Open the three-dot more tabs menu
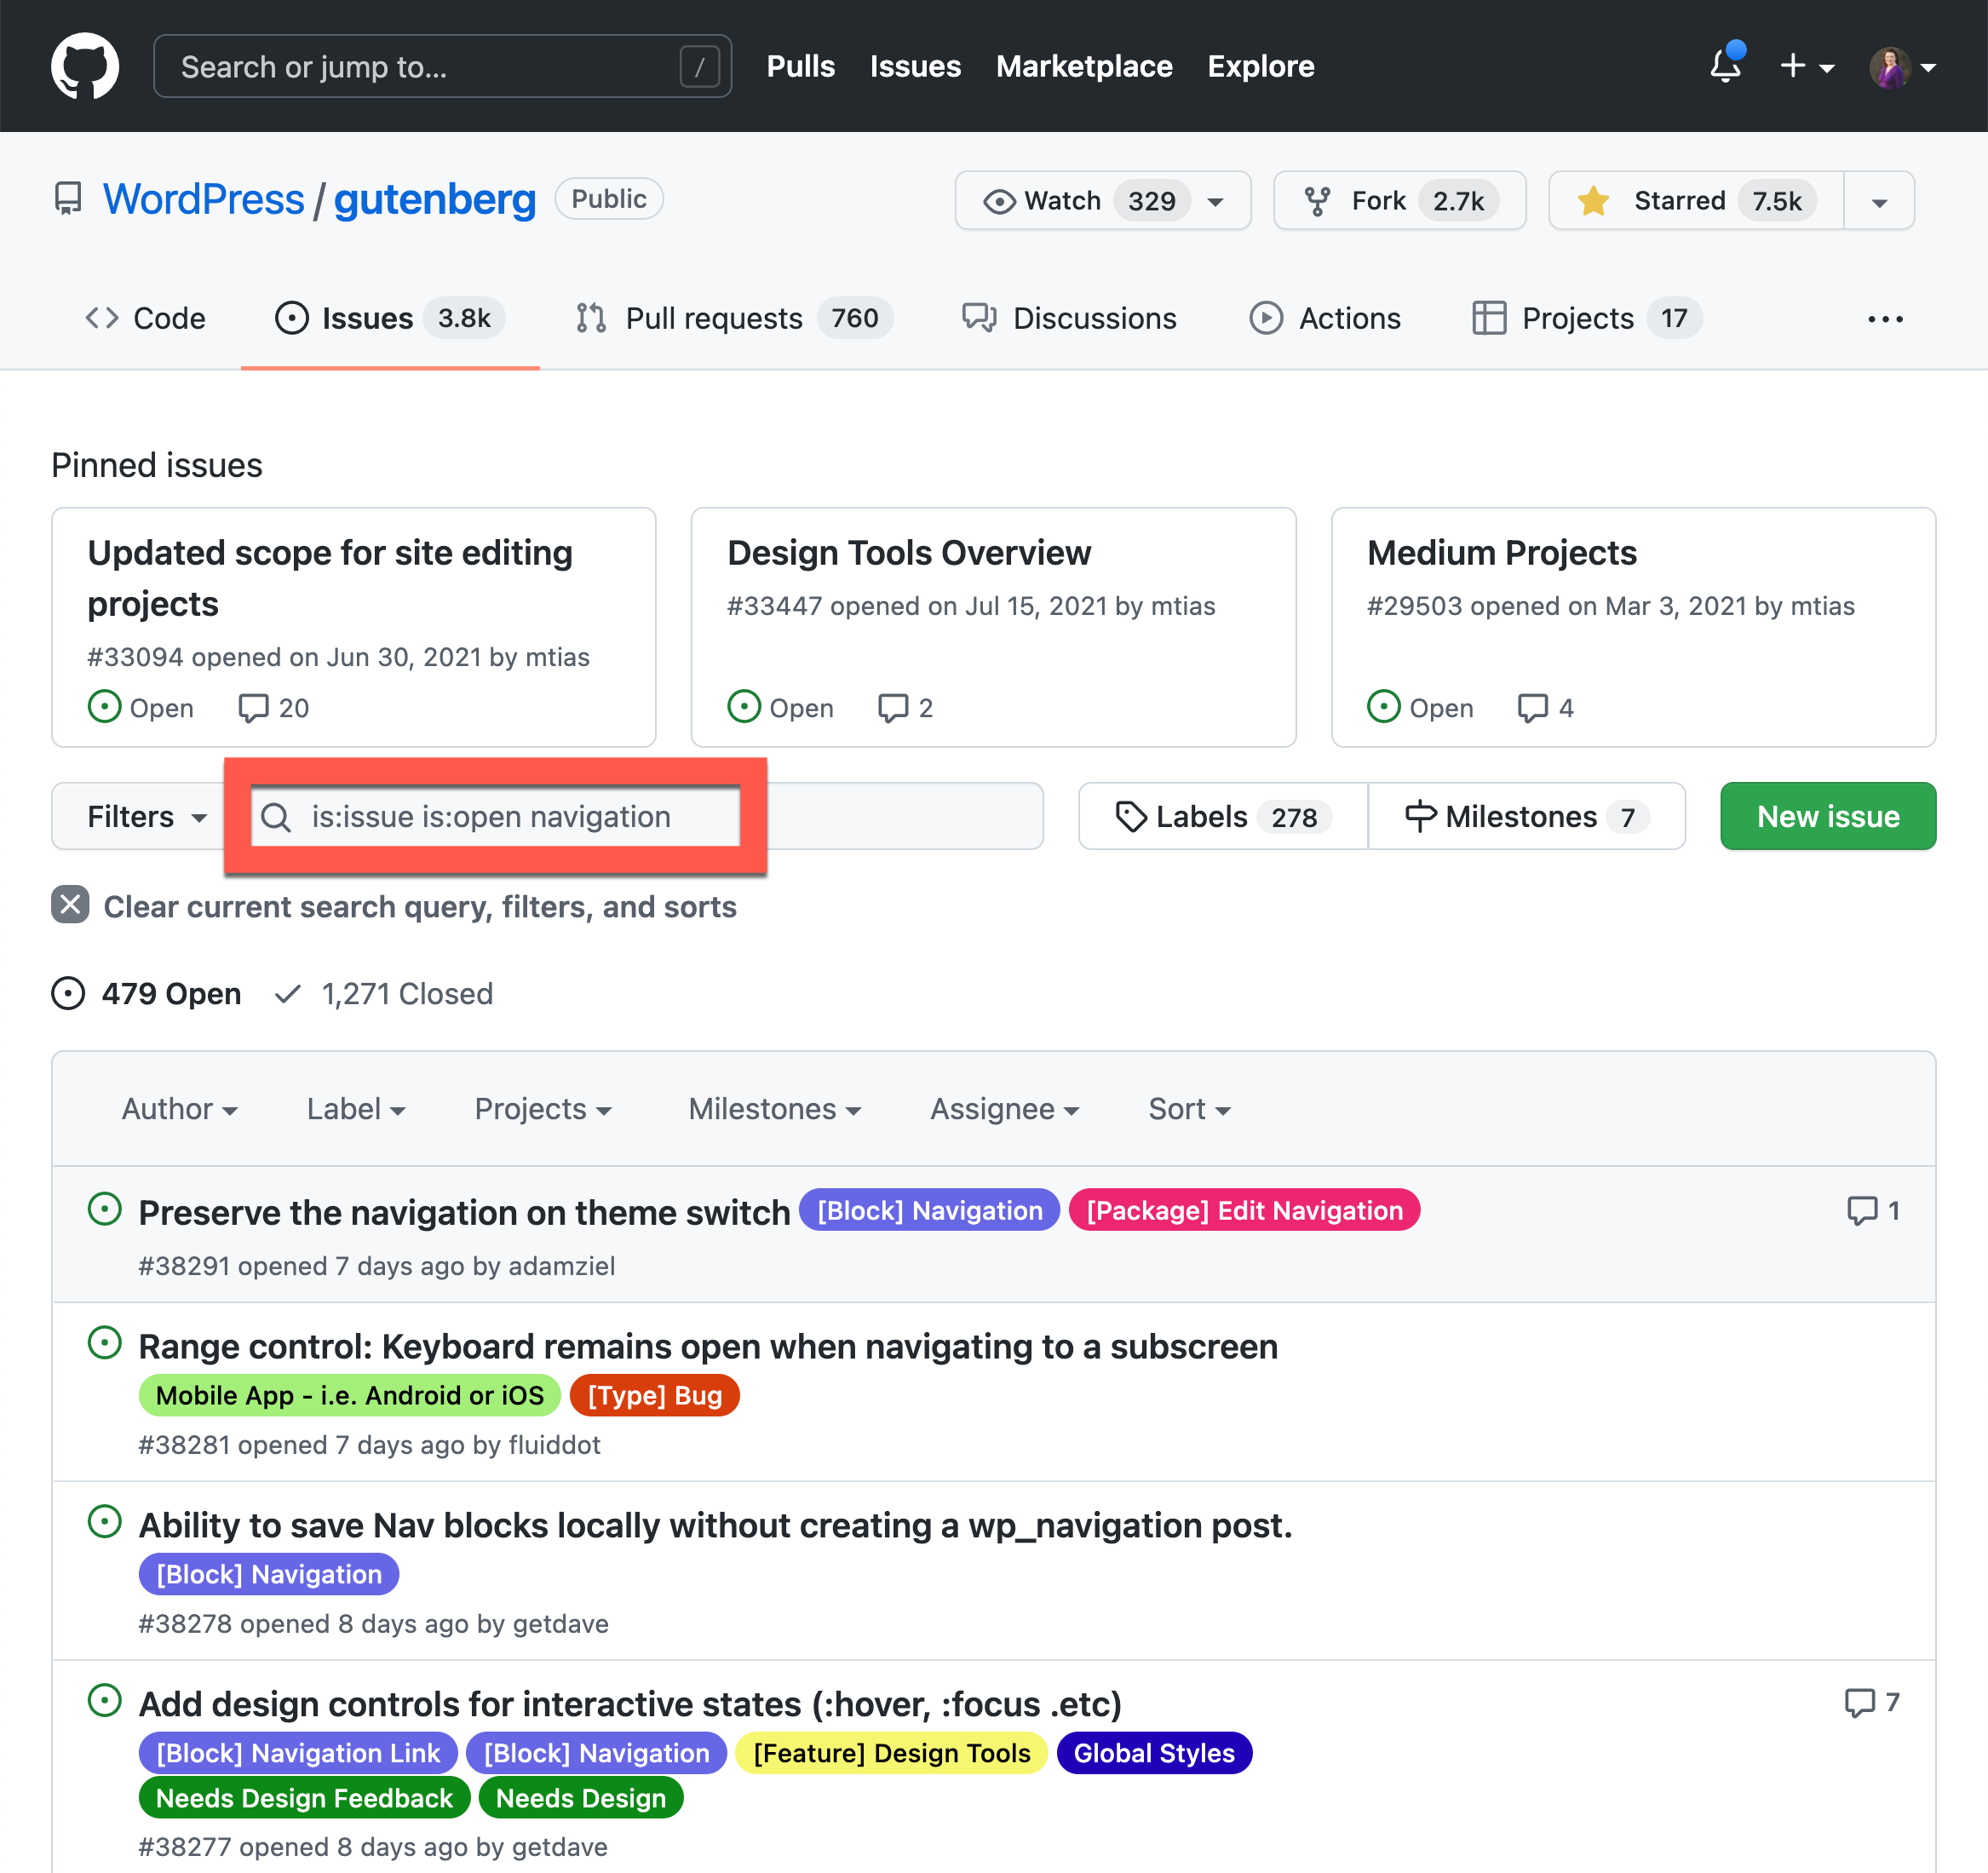 click(x=1885, y=319)
